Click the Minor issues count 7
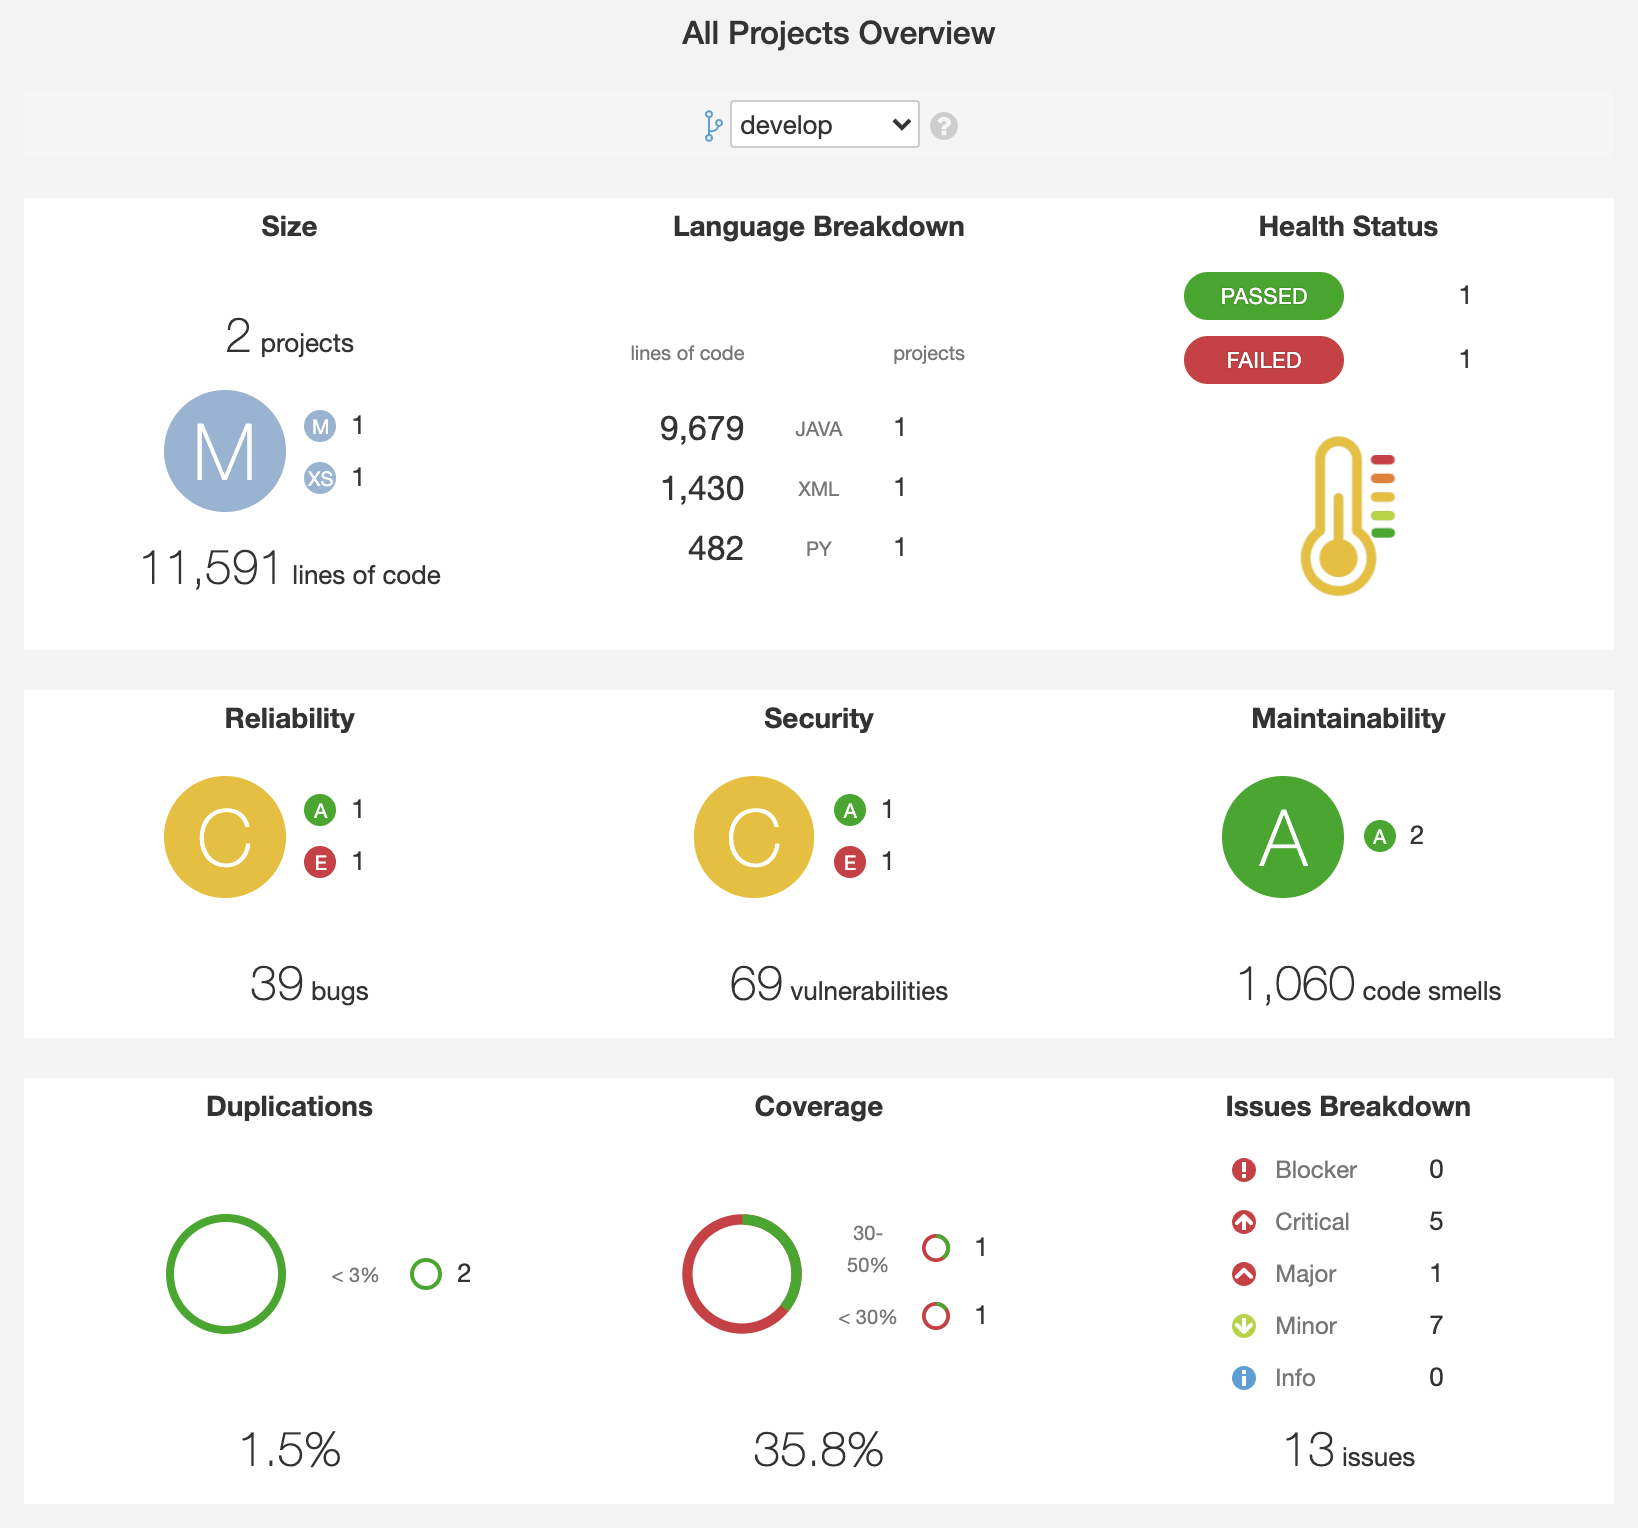Viewport: 1638px width, 1528px height. [x=1436, y=1326]
